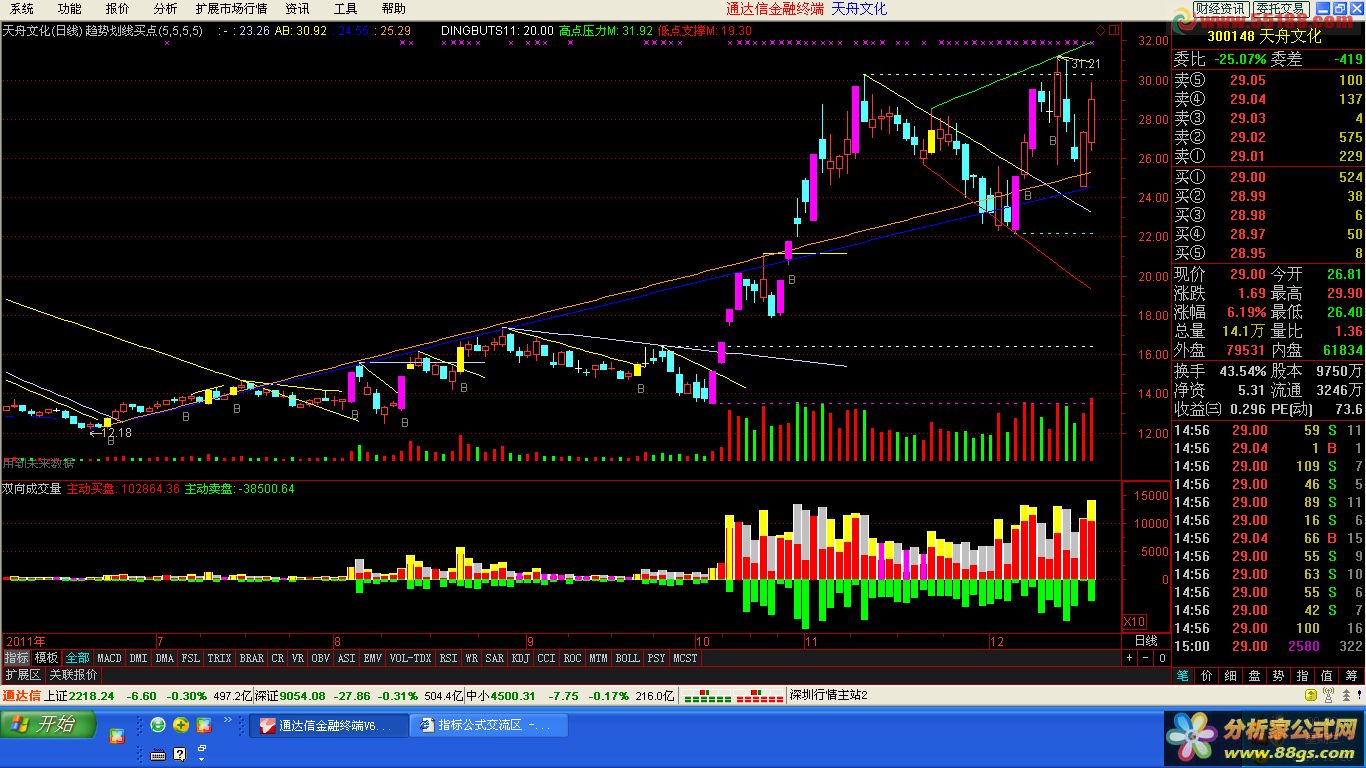Open the 扩展区 tab
The width and height of the screenshot is (1366, 768).
(23, 675)
